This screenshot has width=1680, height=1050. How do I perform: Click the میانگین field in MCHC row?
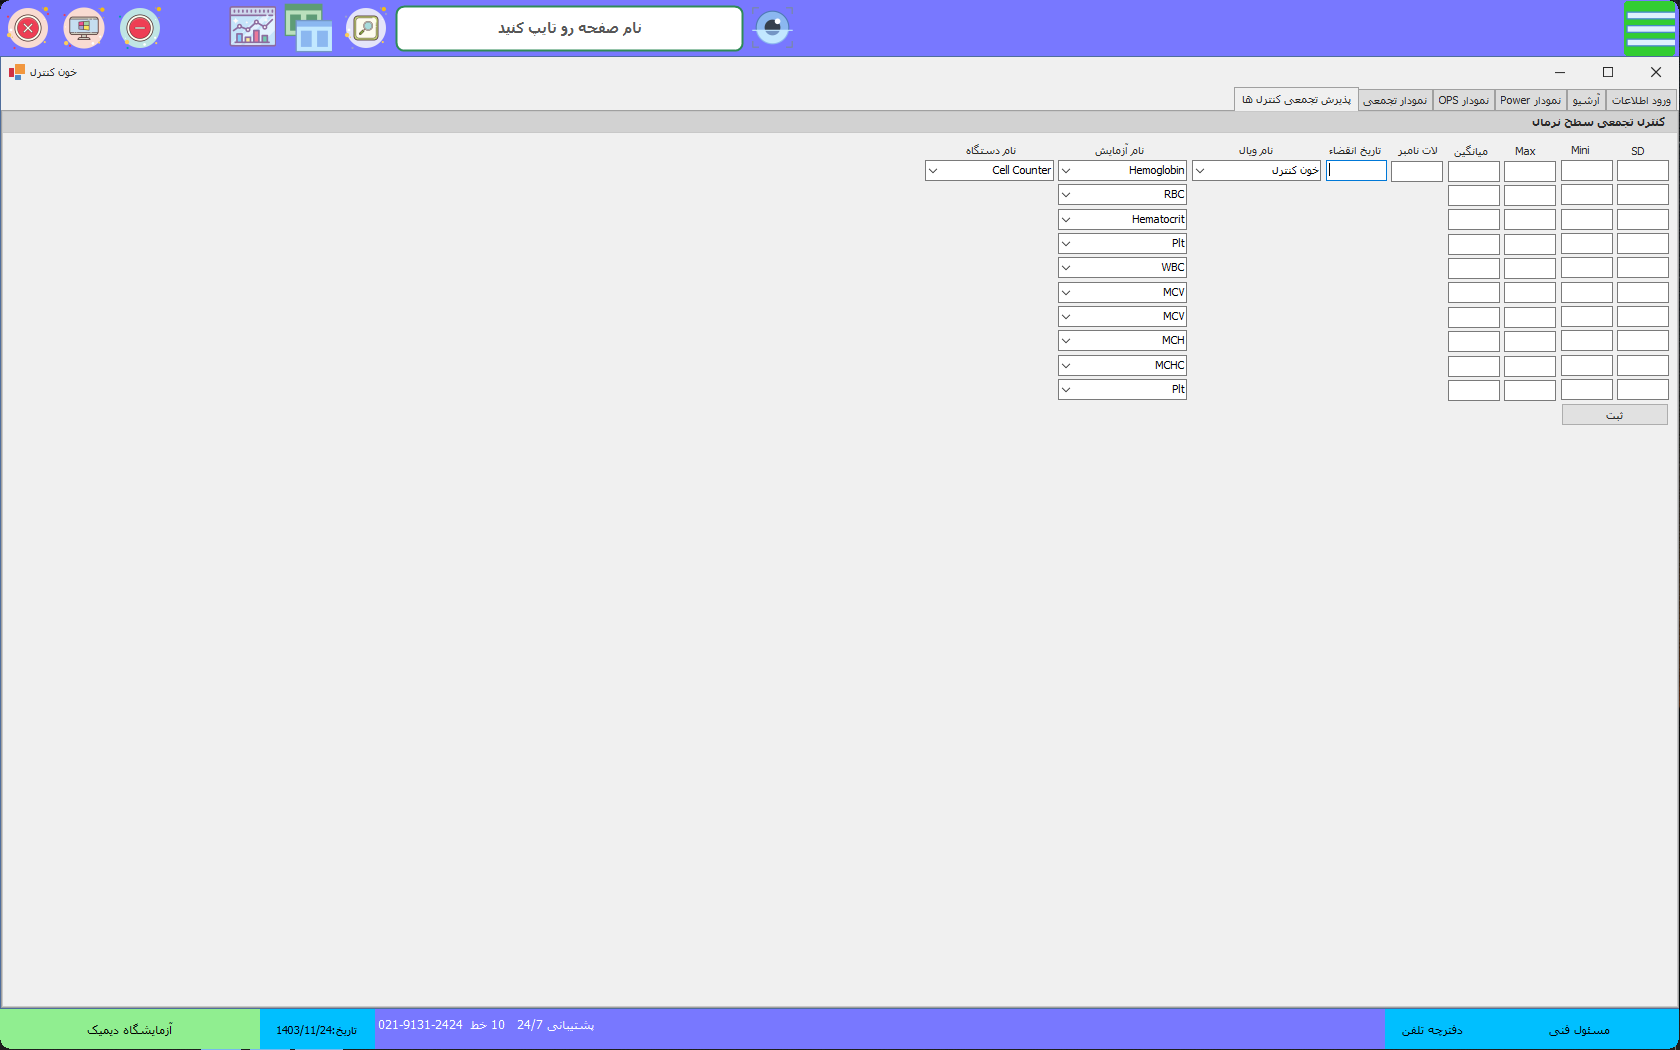(1474, 365)
